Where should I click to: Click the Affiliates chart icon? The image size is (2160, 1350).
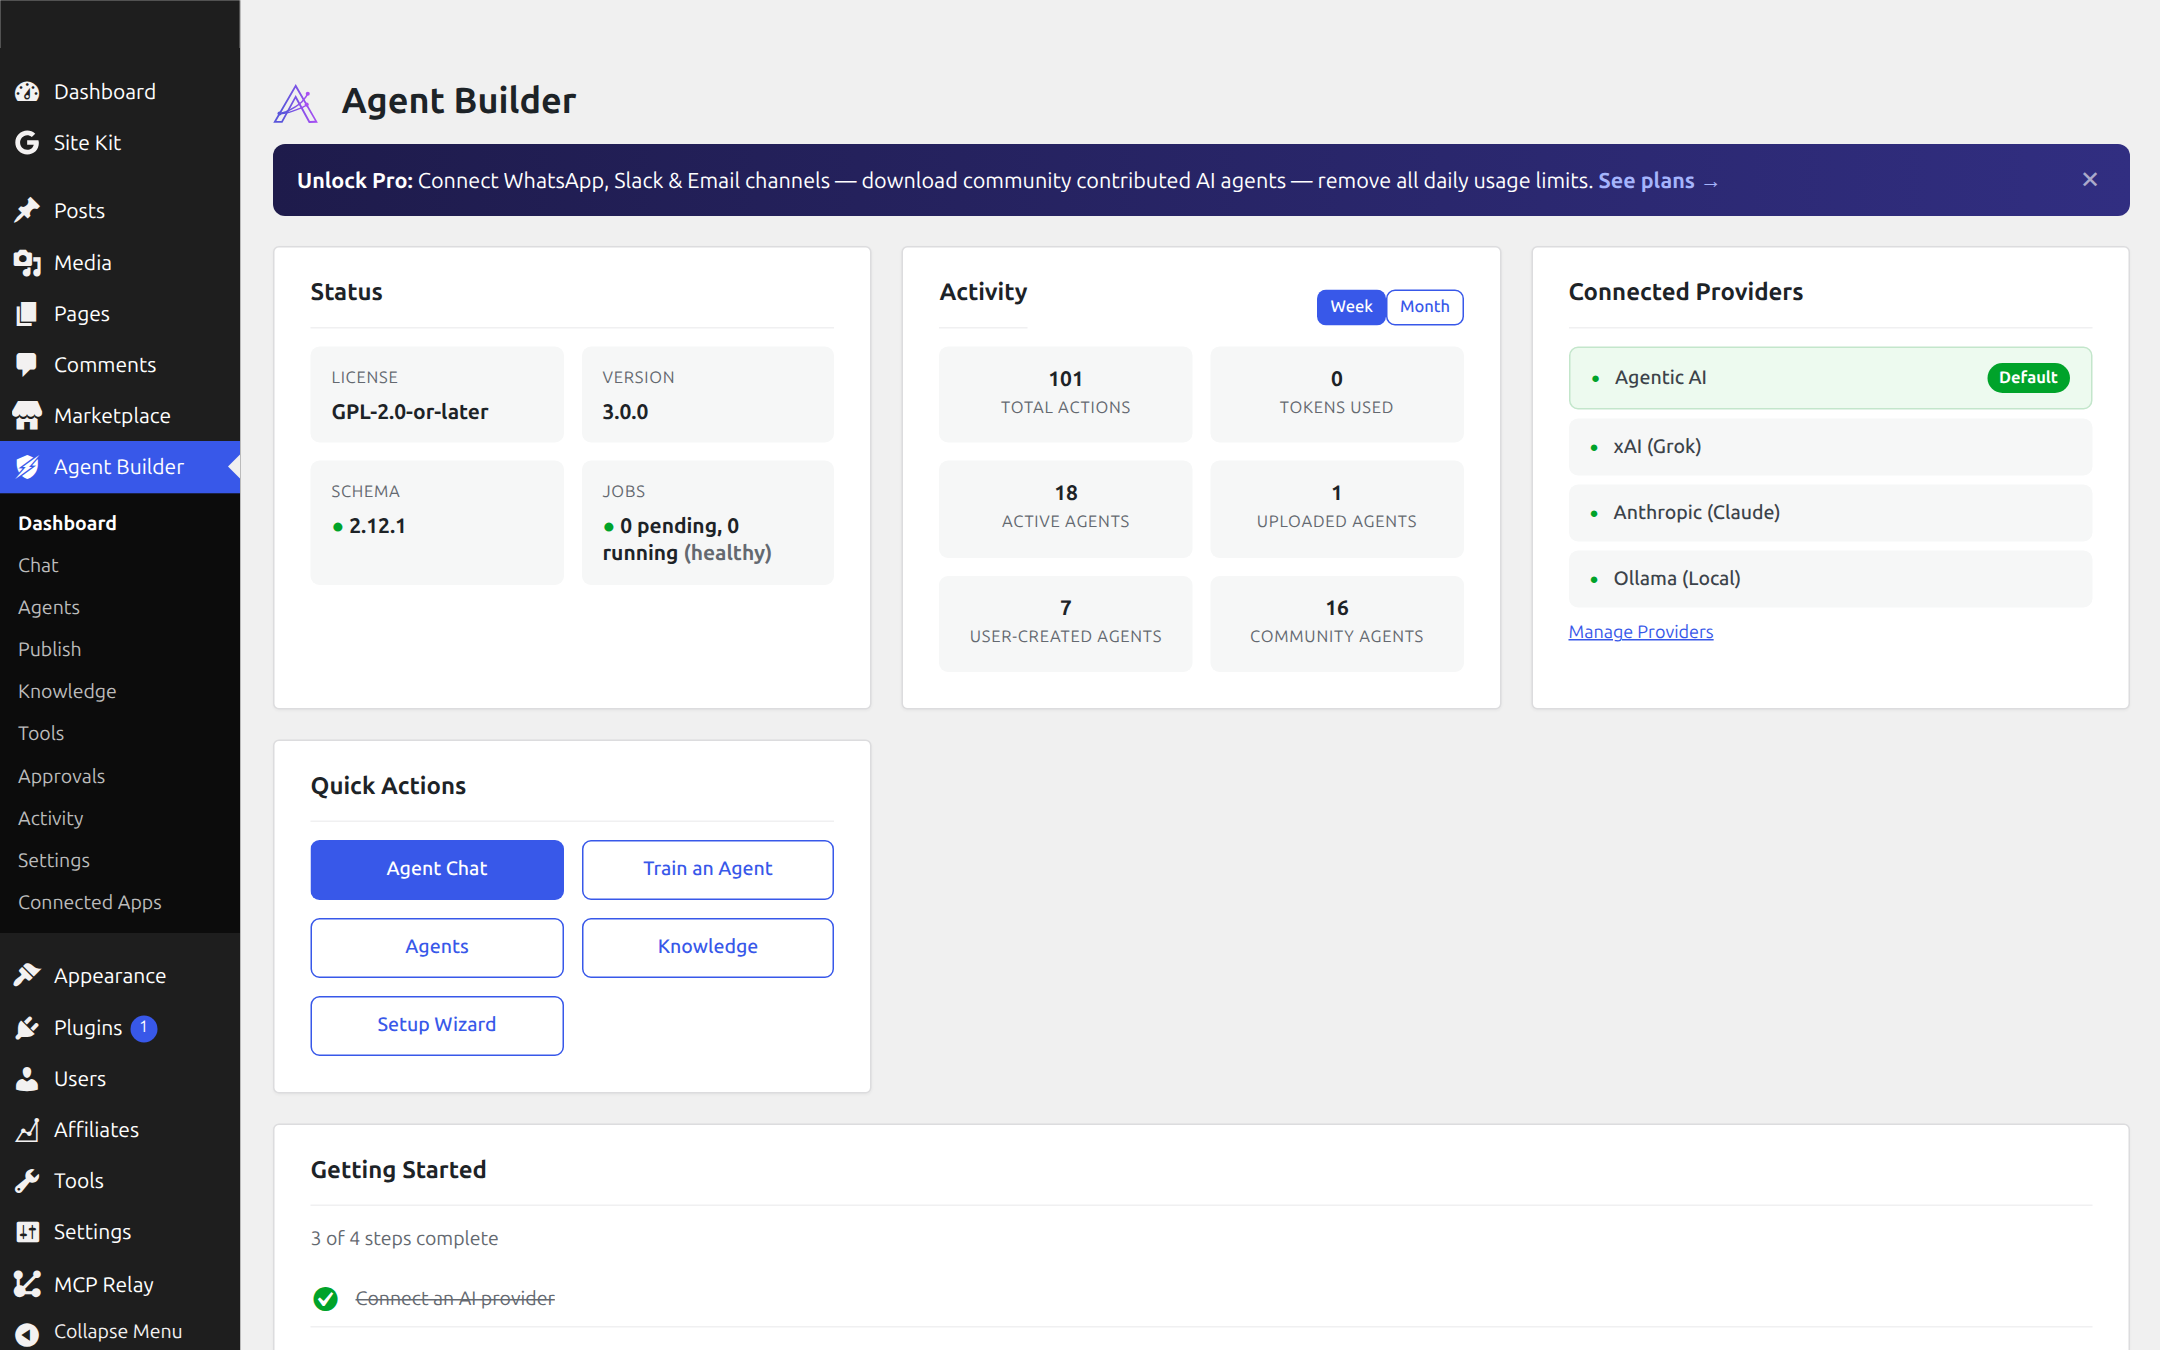[27, 1130]
